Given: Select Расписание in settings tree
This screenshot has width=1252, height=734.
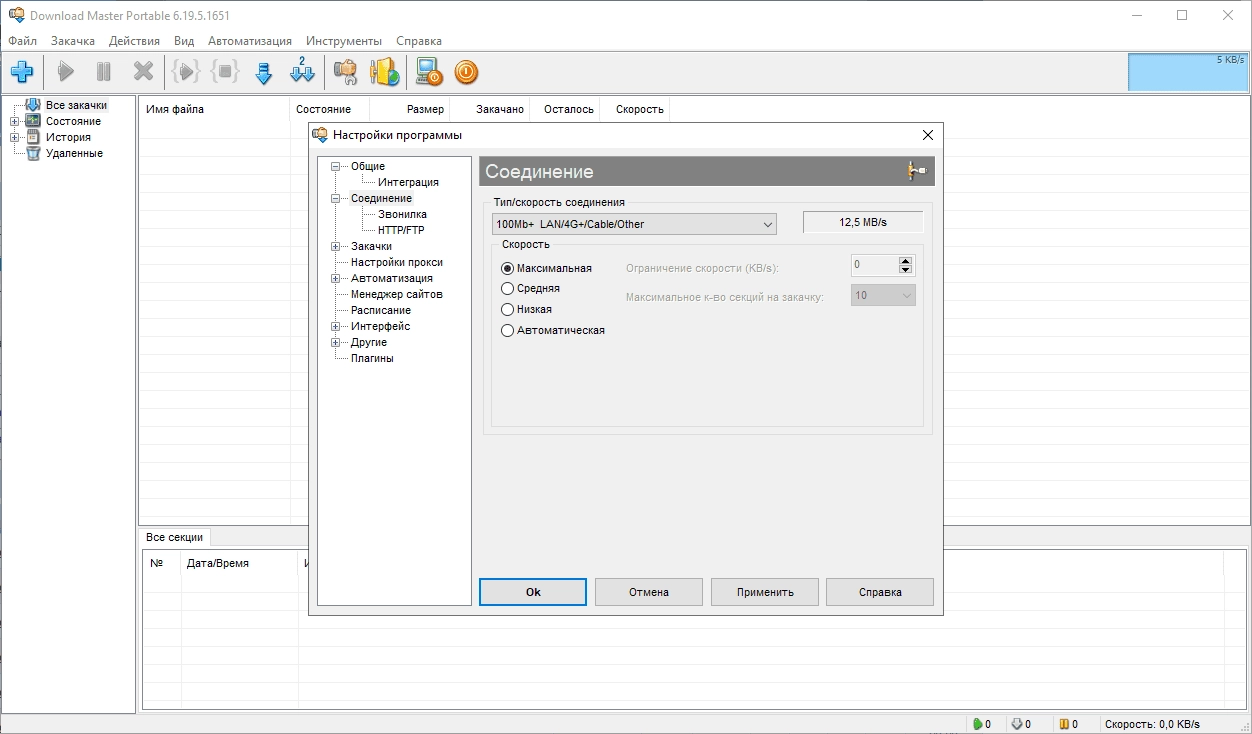Looking at the screenshot, I should [381, 310].
